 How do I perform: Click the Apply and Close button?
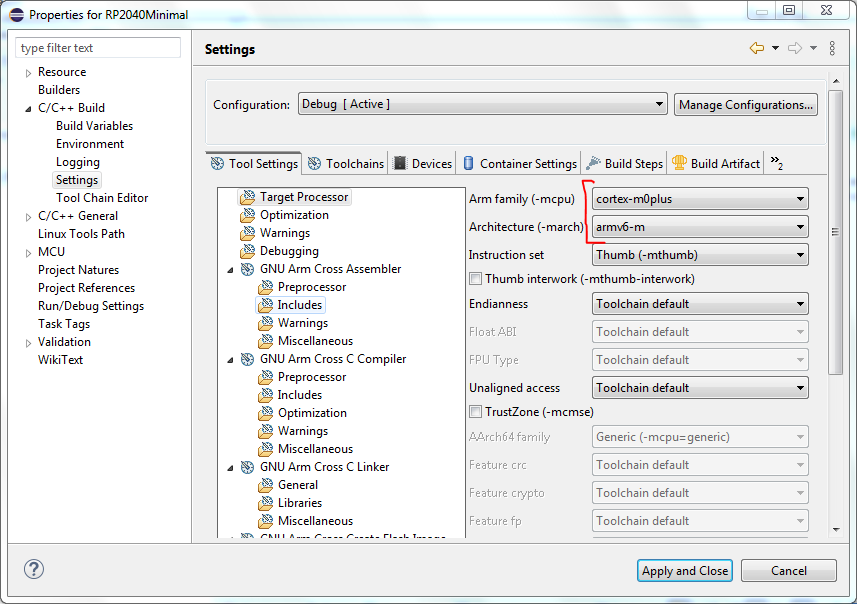[685, 570]
